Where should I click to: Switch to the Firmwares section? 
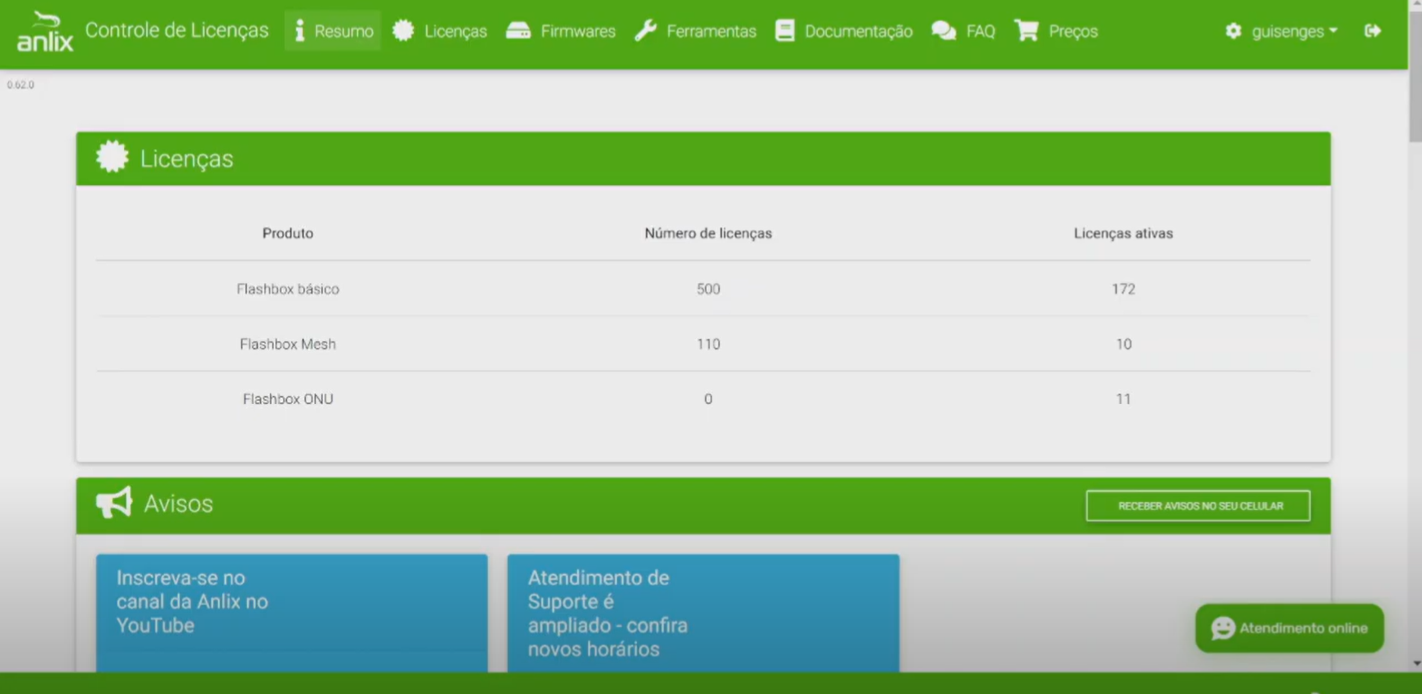point(577,30)
